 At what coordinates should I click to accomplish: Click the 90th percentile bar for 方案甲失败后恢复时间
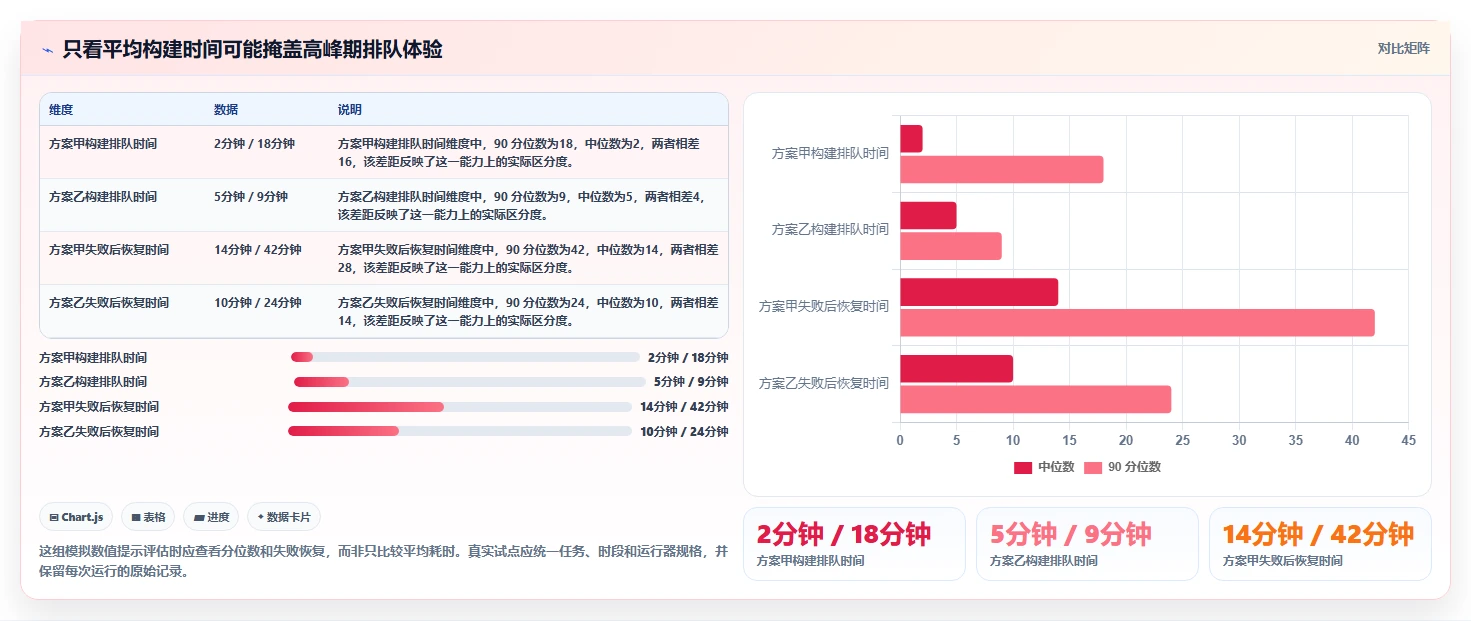click(1137, 323)
